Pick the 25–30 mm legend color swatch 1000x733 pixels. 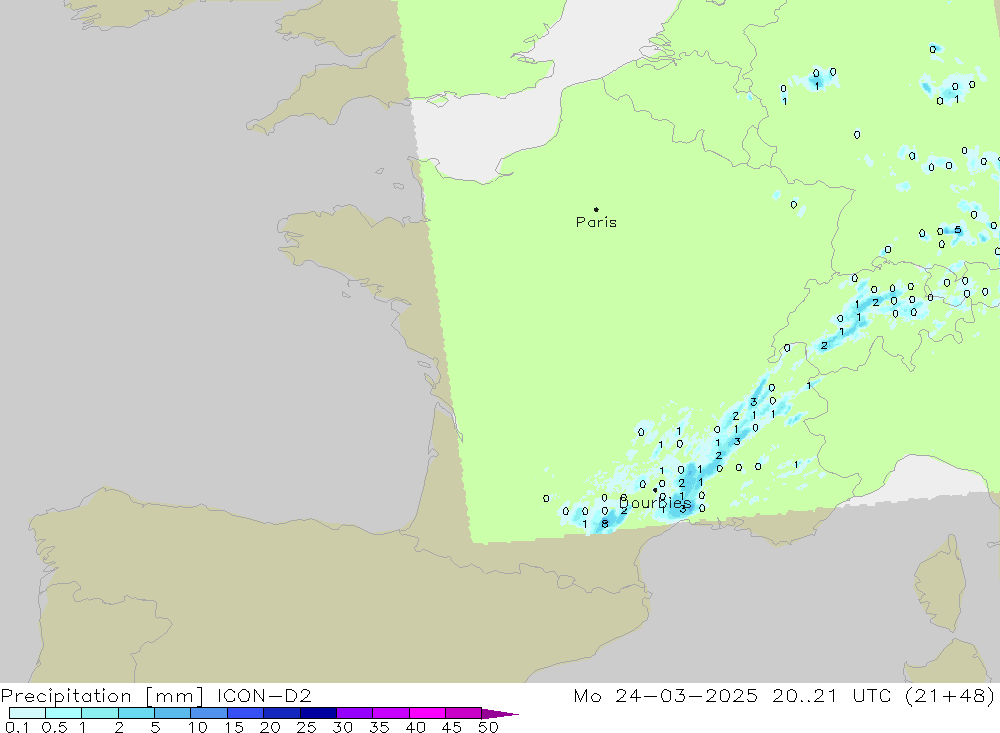pos(318,713)
